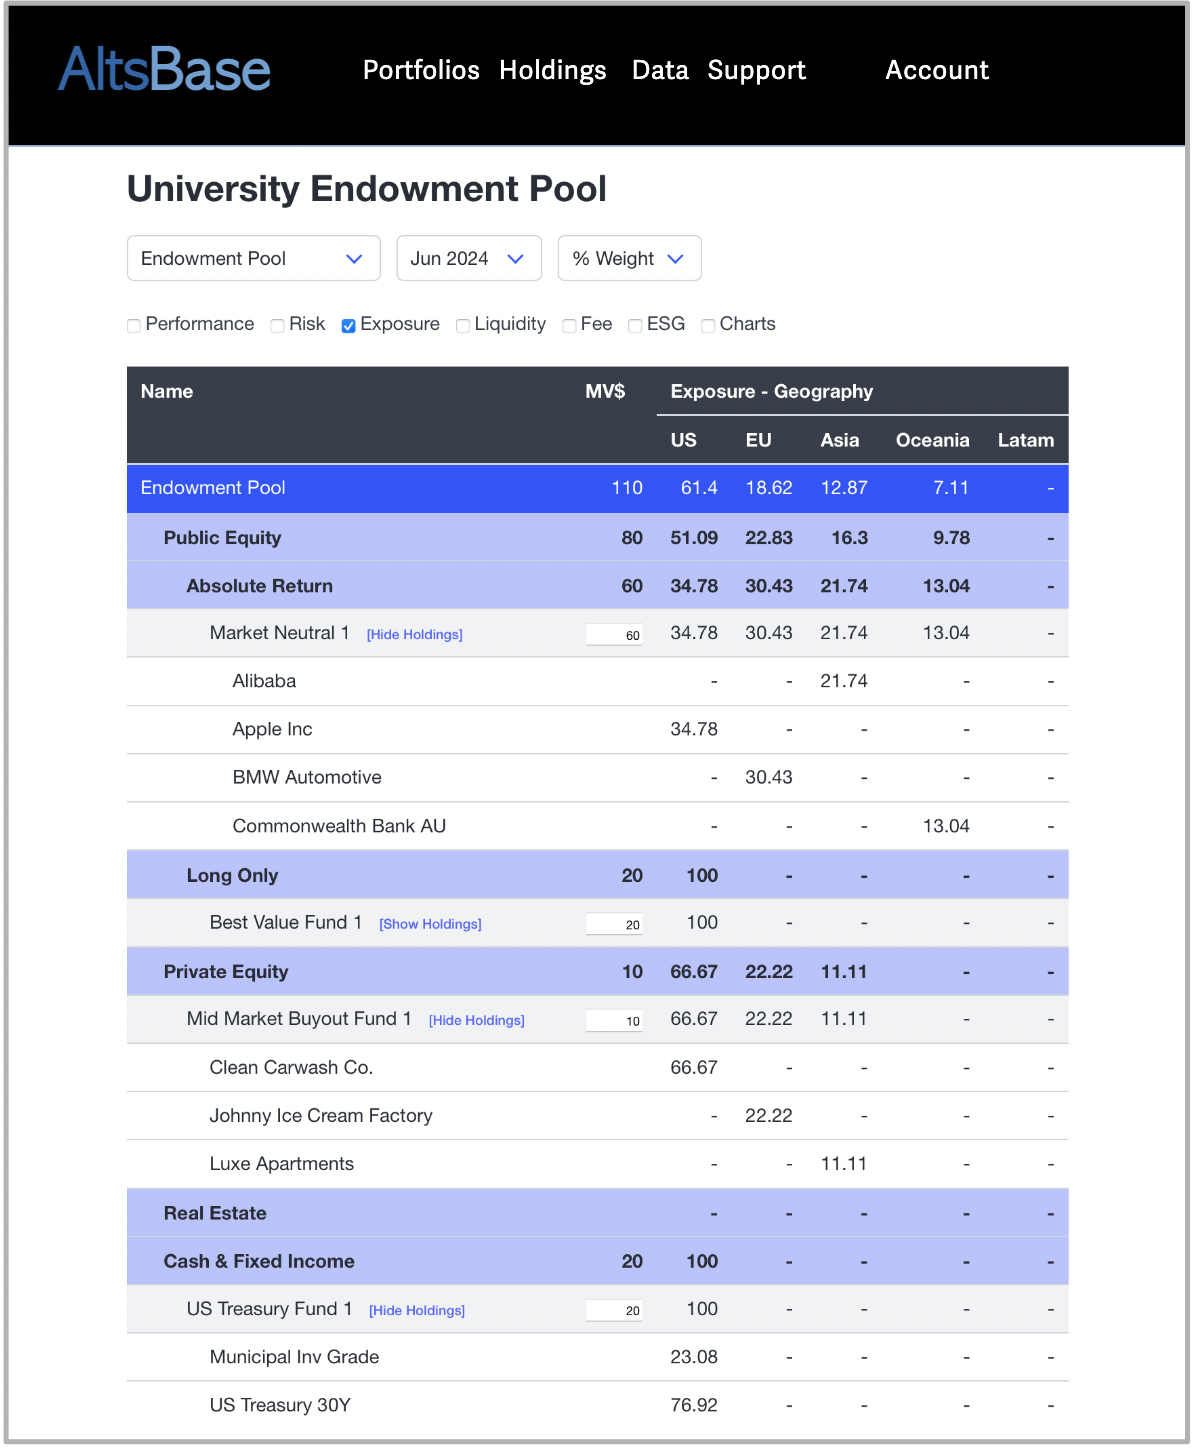Open the Jun 2024 date dropdown

[468, 259]
